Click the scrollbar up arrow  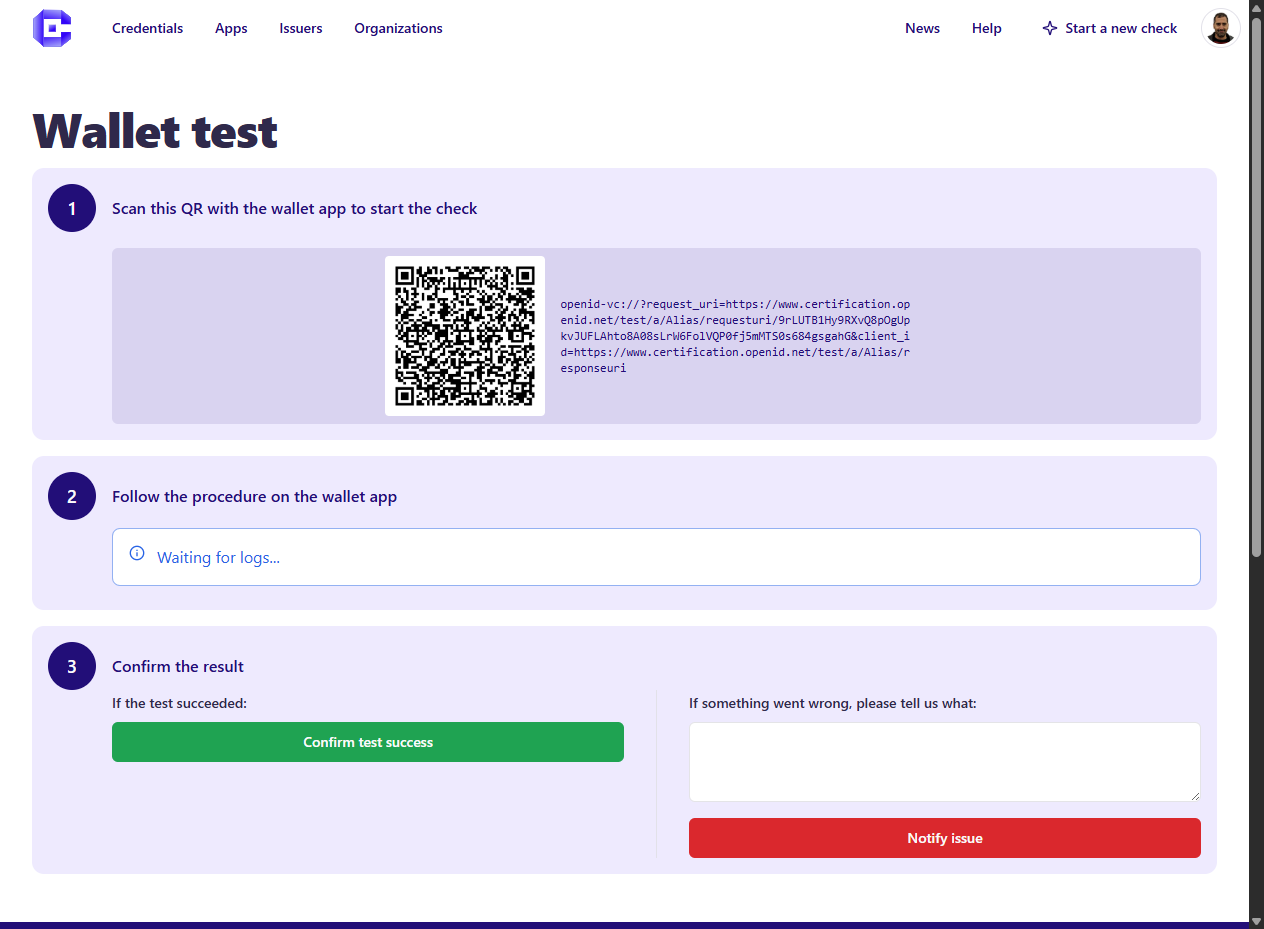(x=1257, y=7)
